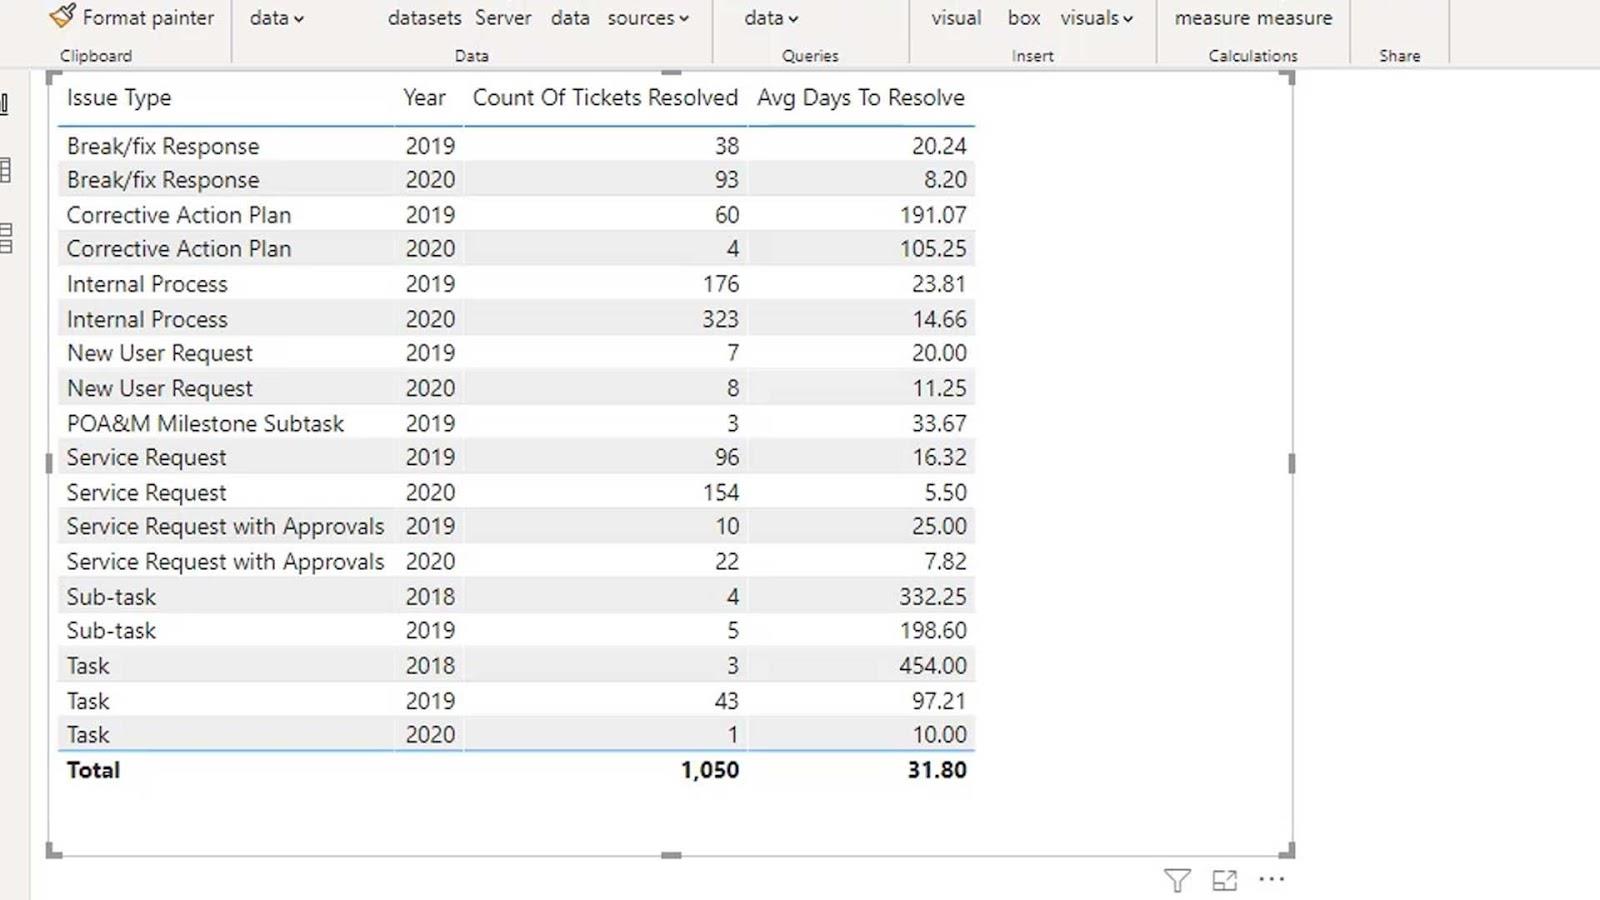This screenshot has width=1600, height=900.
Task: Select New User Request row with 11.25
Action: click(x=516, y=388)
